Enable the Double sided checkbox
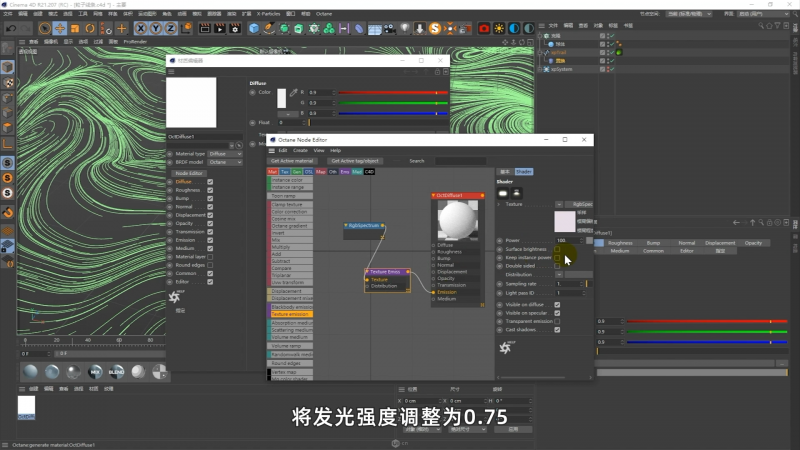800x450 pixels. pyautogui.click(x=557, y=266)
